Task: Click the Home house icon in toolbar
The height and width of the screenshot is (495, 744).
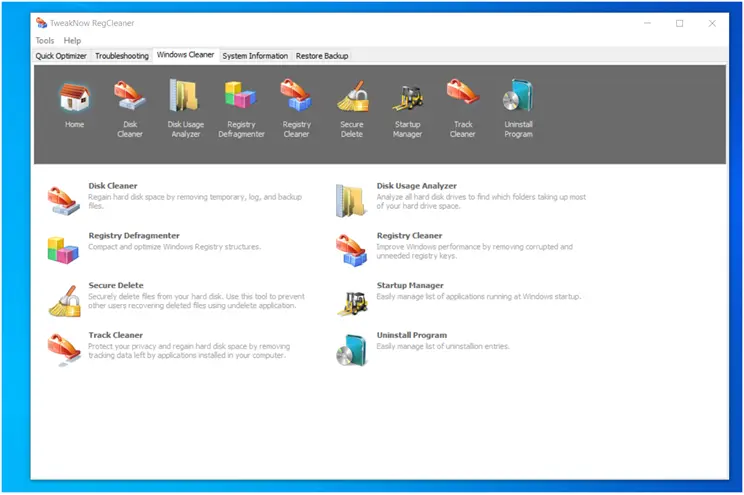Action: (74, 97)
